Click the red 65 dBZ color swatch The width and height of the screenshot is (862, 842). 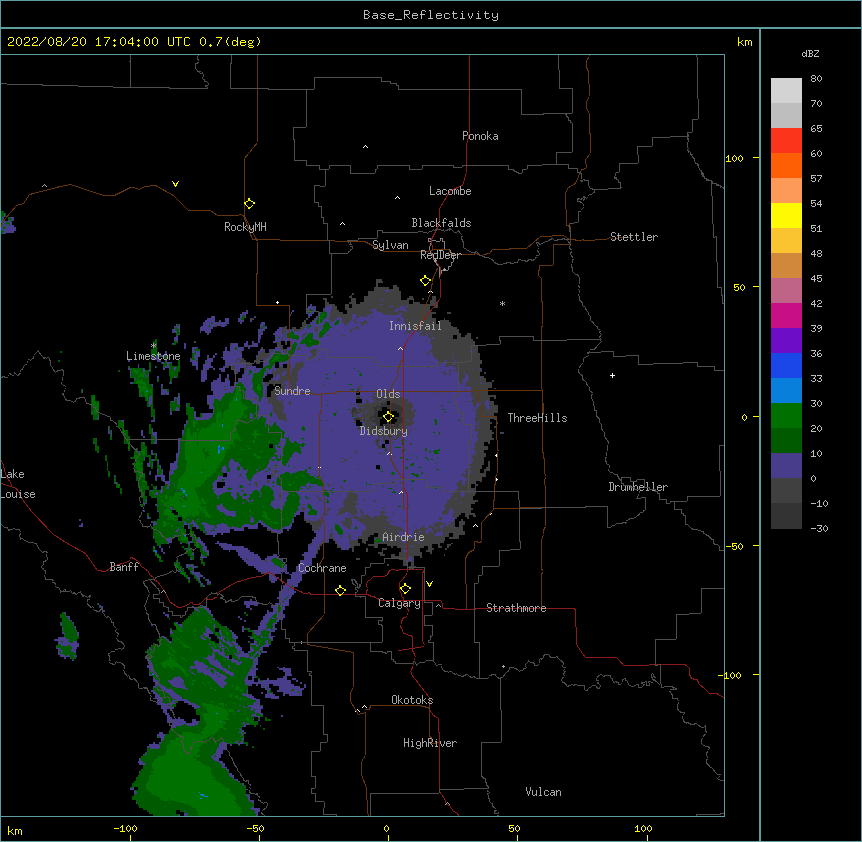[x=786, y=140]
